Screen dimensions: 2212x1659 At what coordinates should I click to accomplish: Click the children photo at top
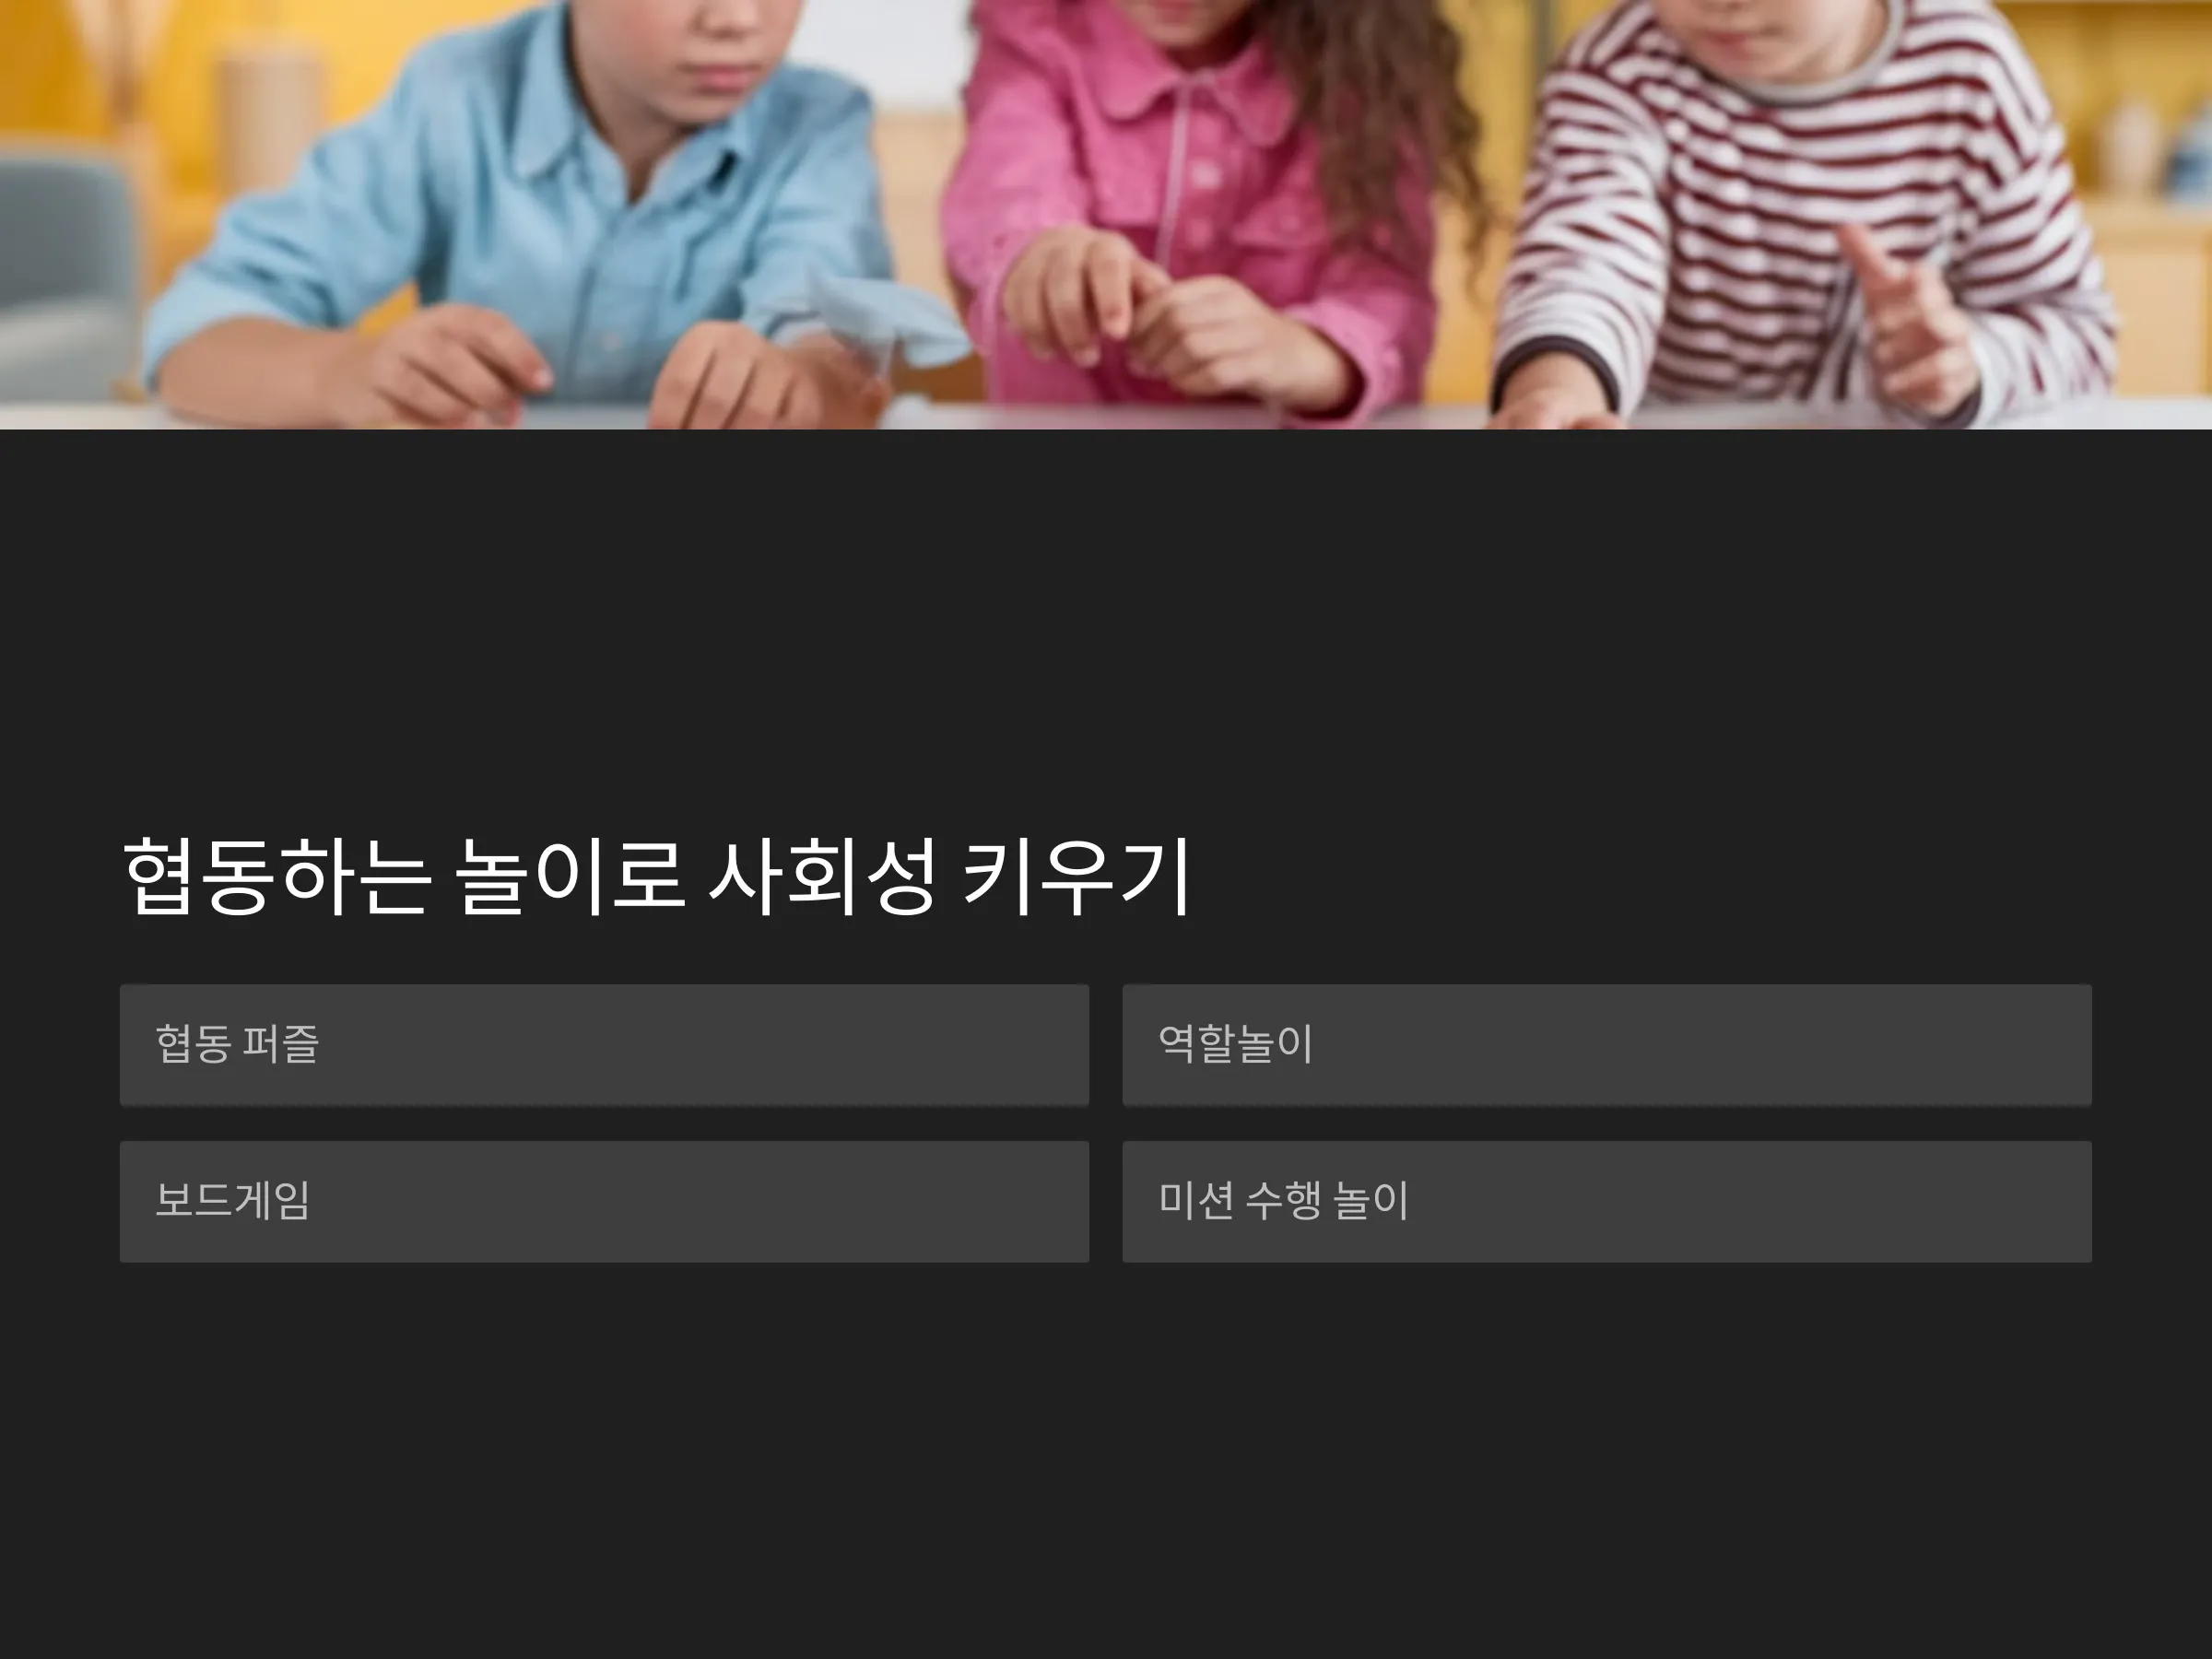point(1106,214)
